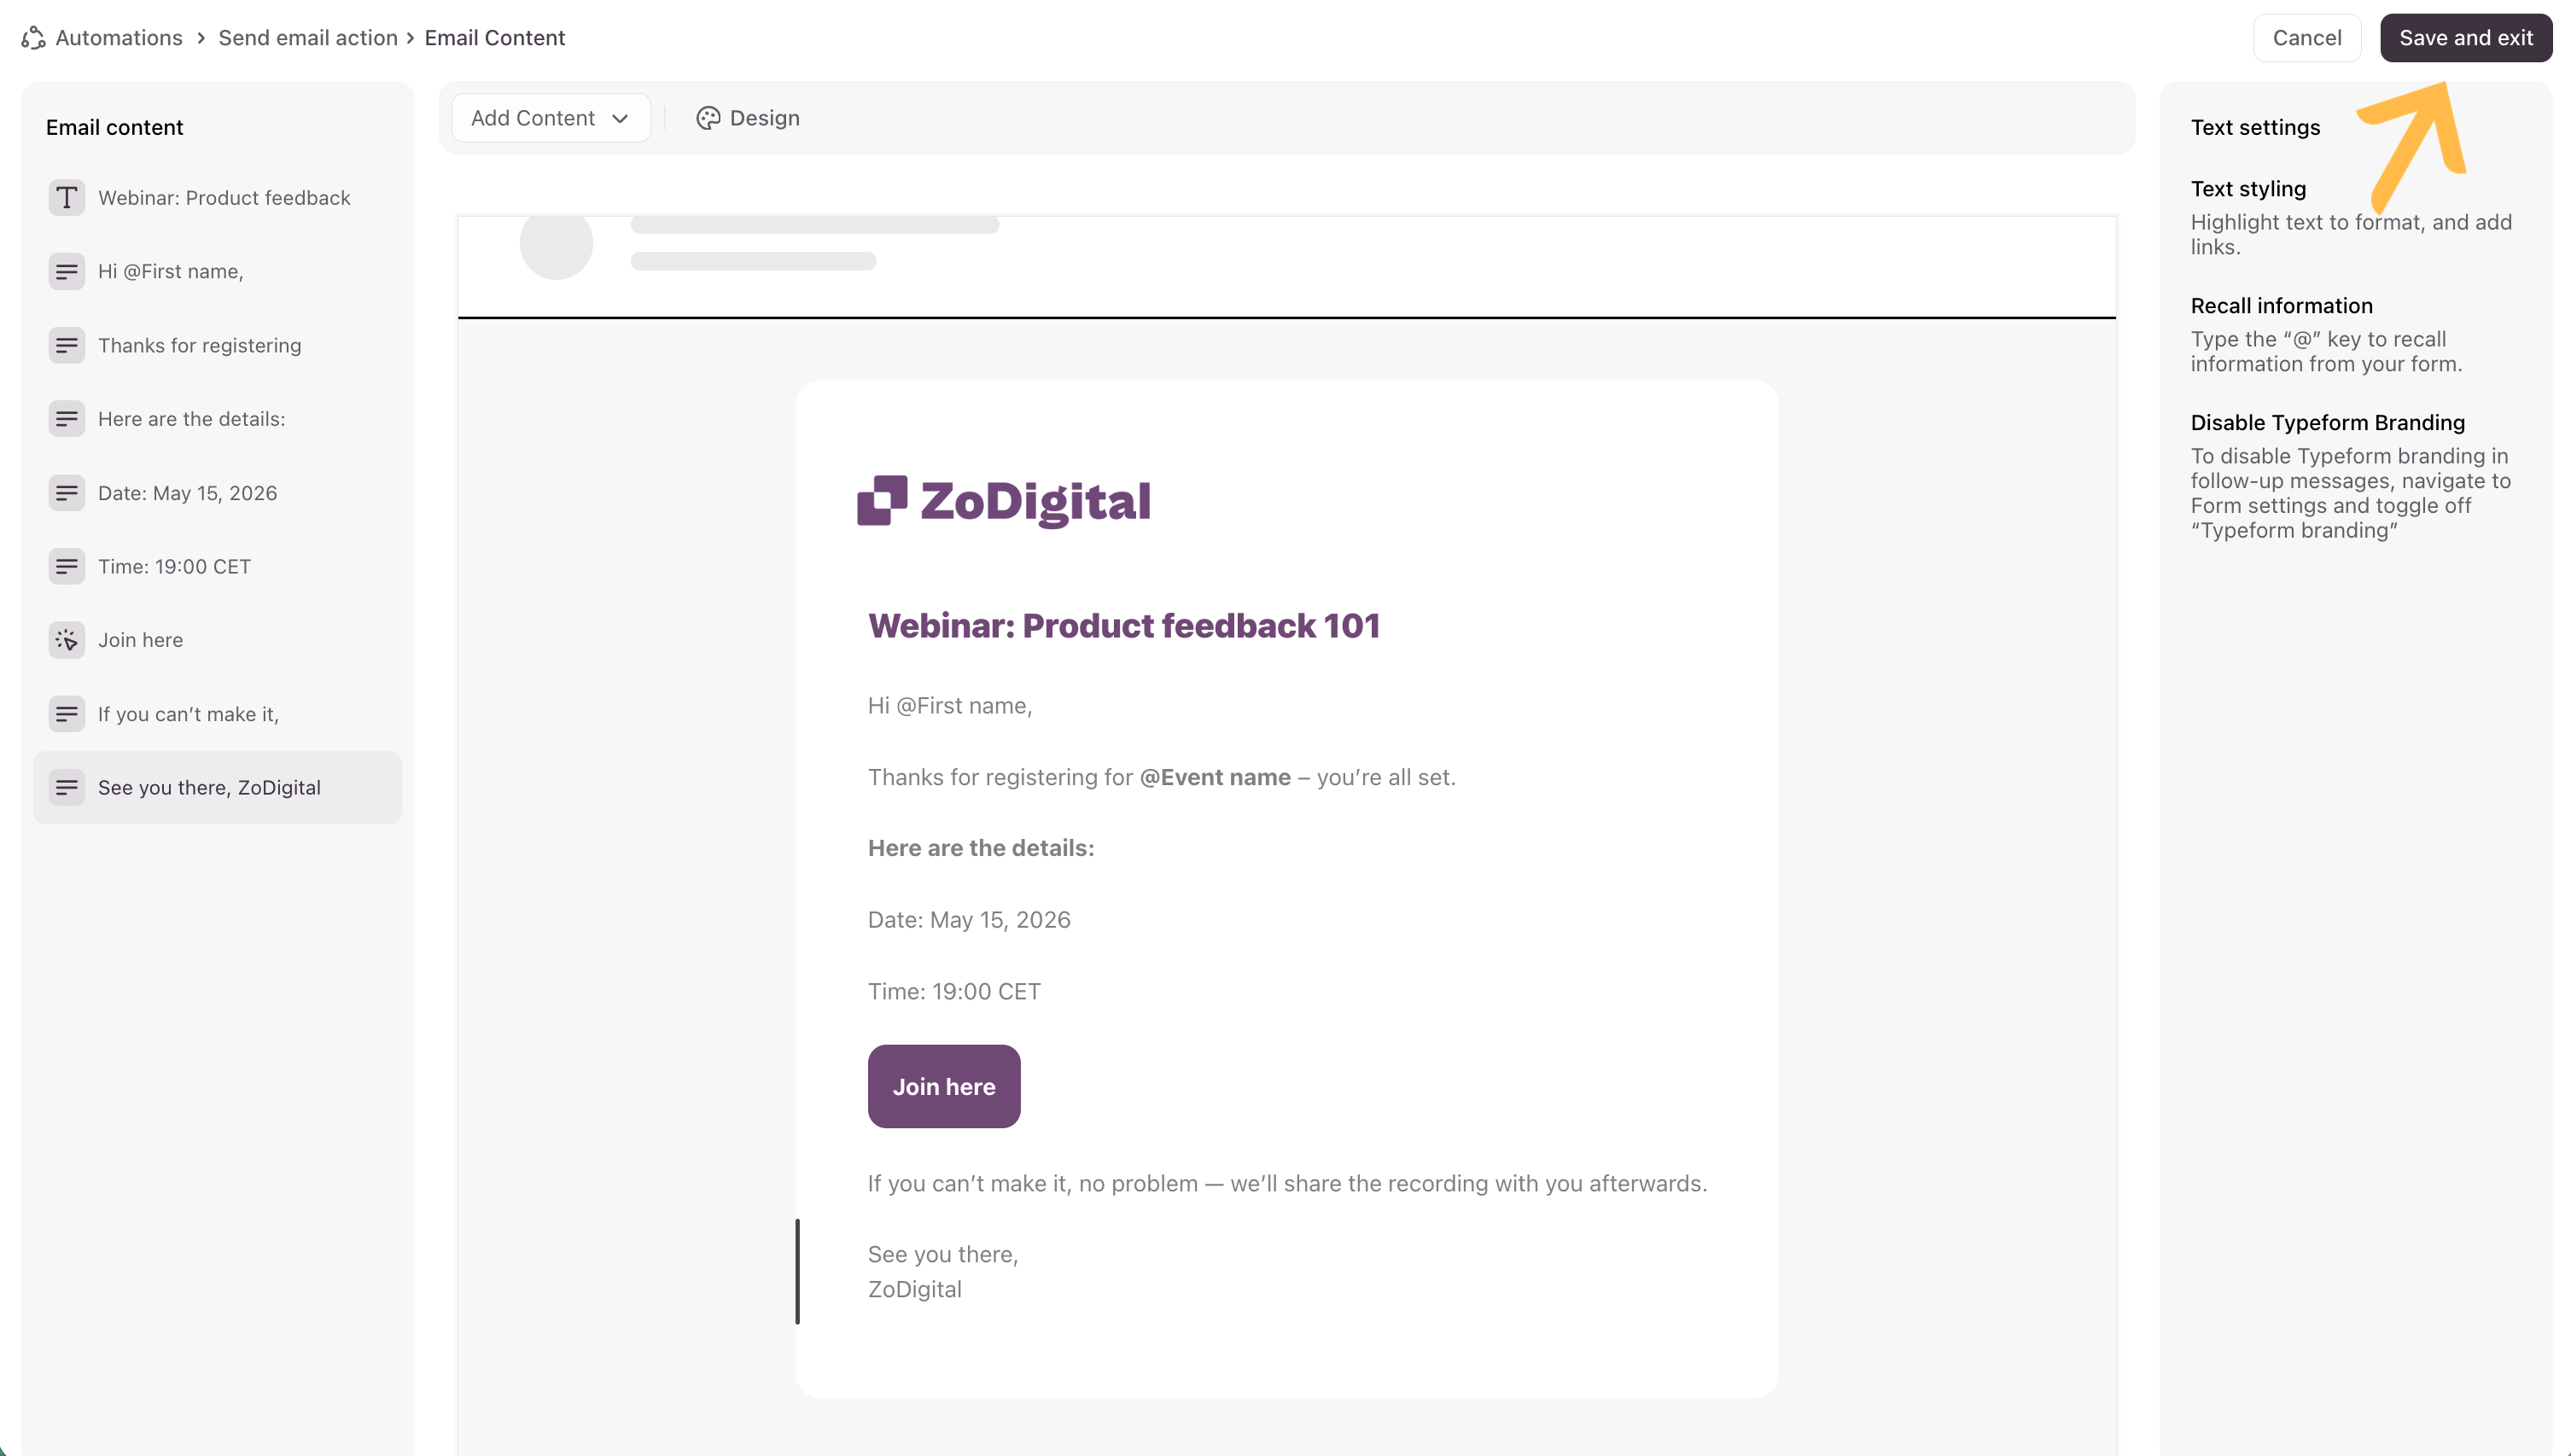Select the If you can't make it block

coord(188,714)
